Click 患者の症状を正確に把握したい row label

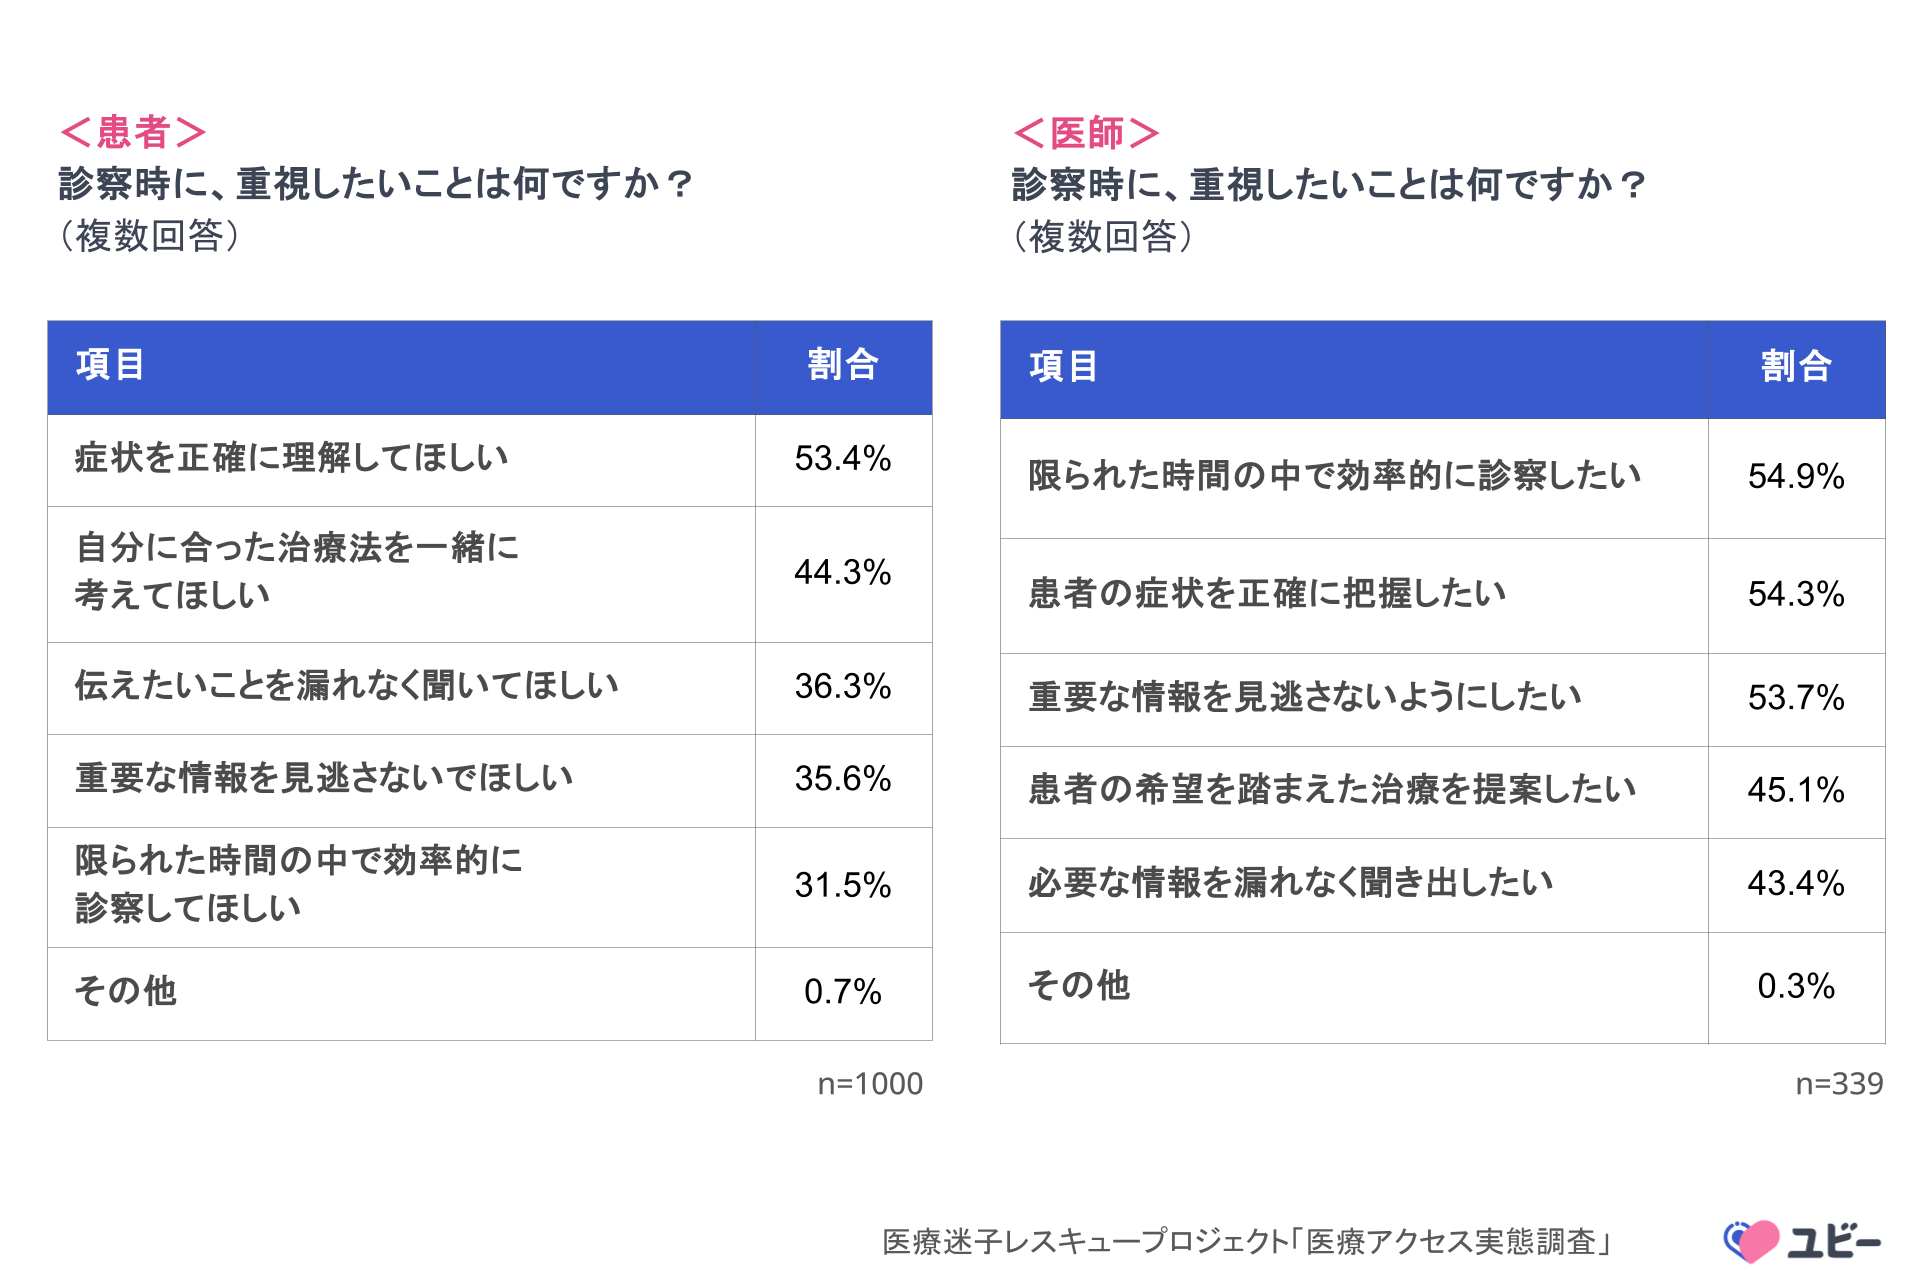(x=1267, y=594)
